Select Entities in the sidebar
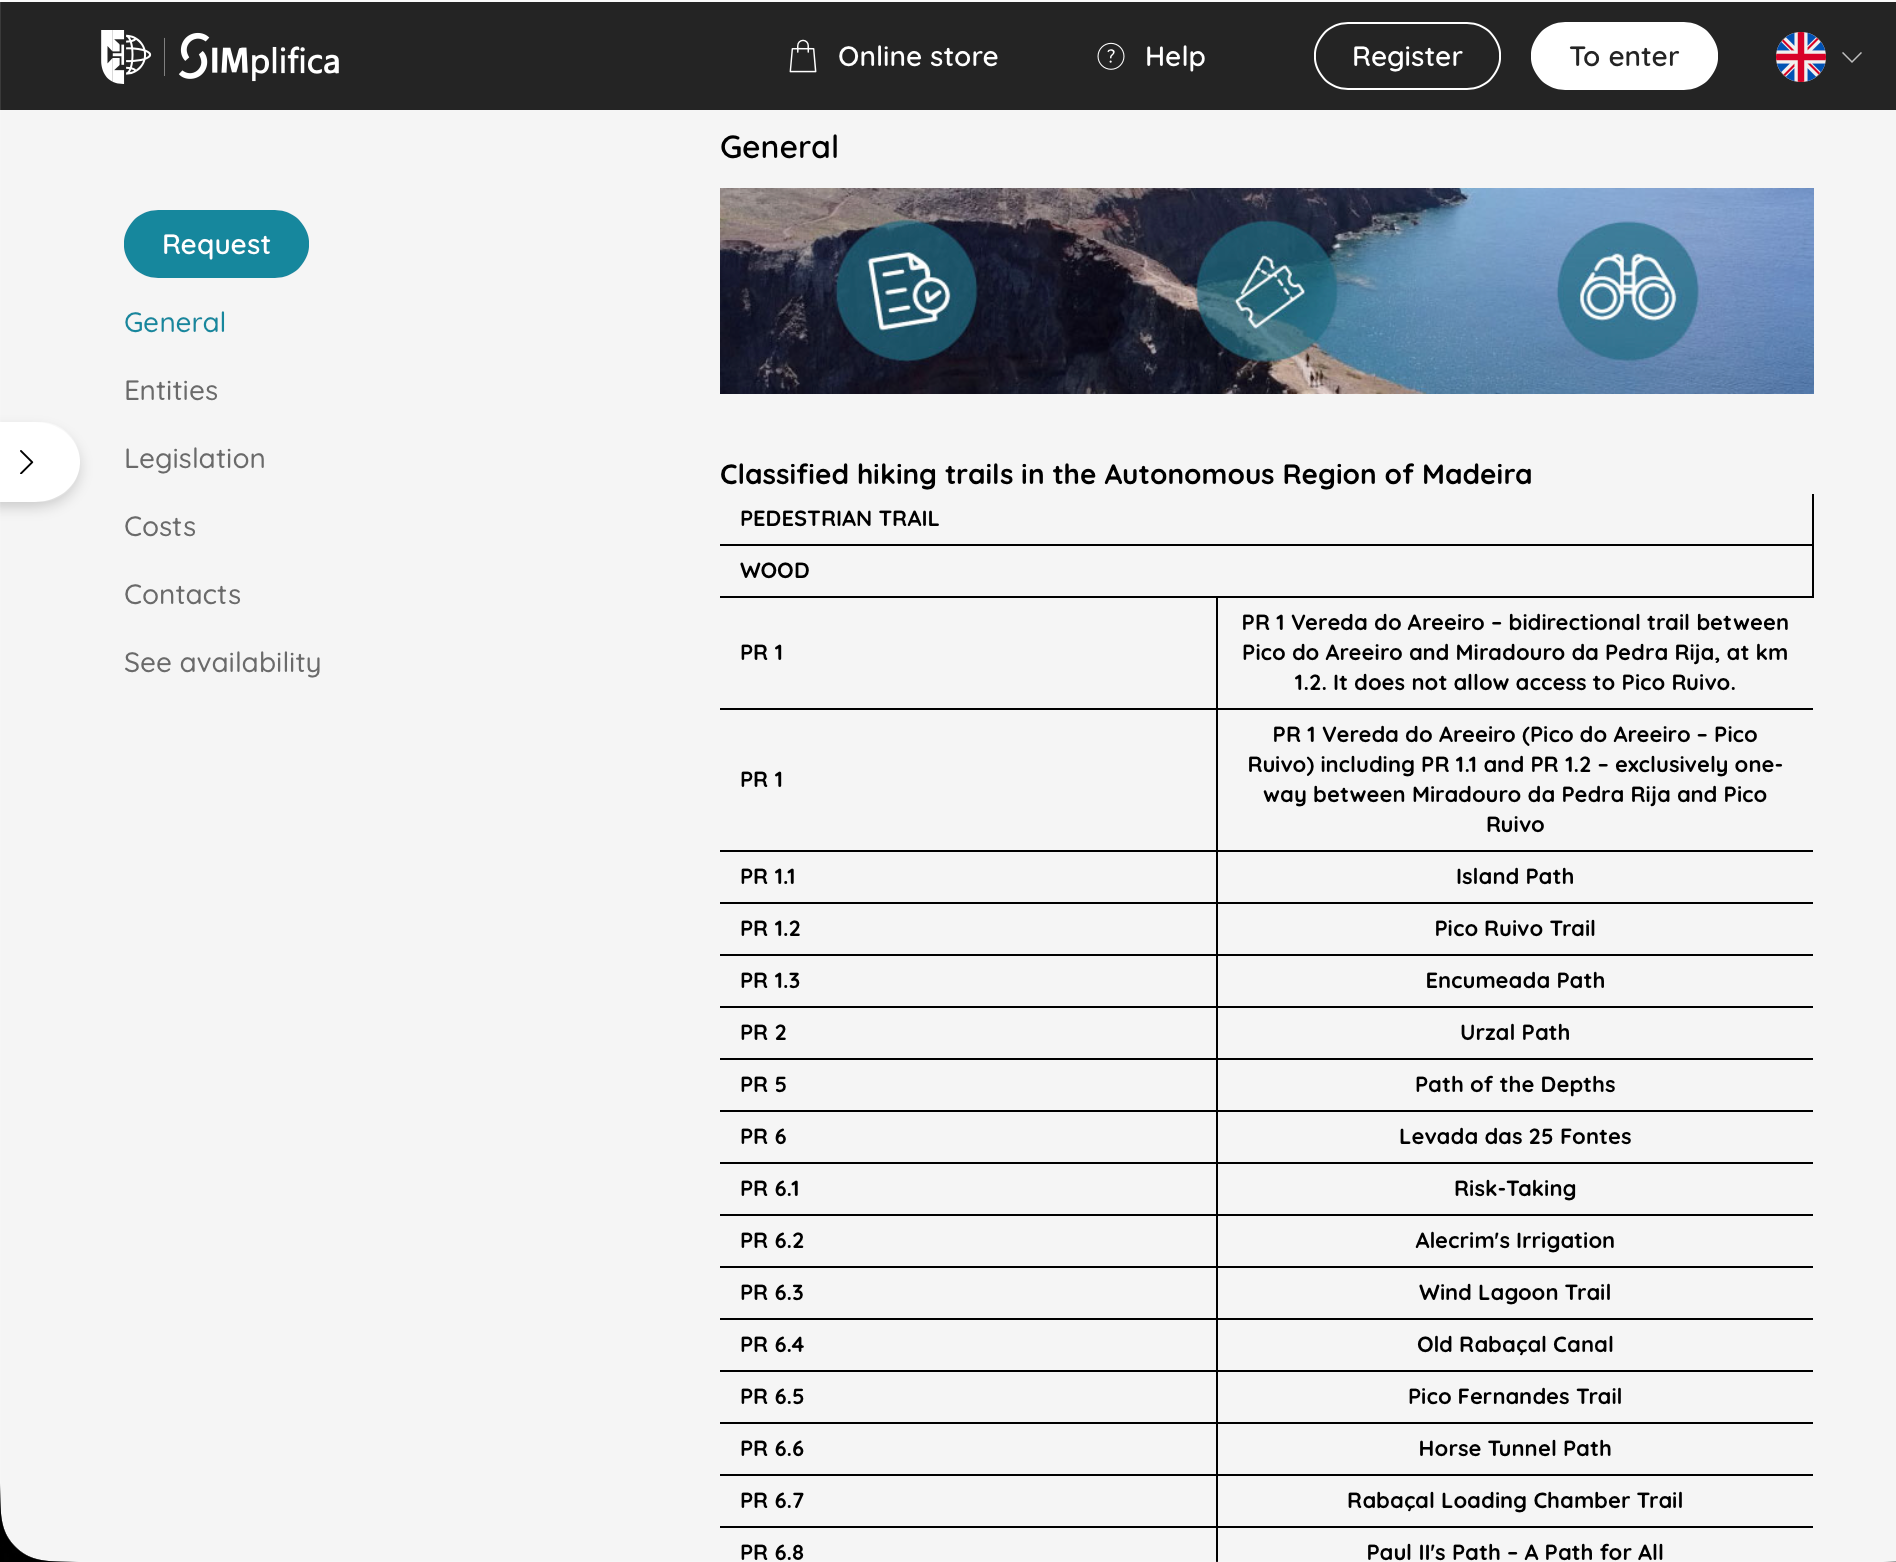This screenshot has height=1562, width=1896. pos(171,390)
